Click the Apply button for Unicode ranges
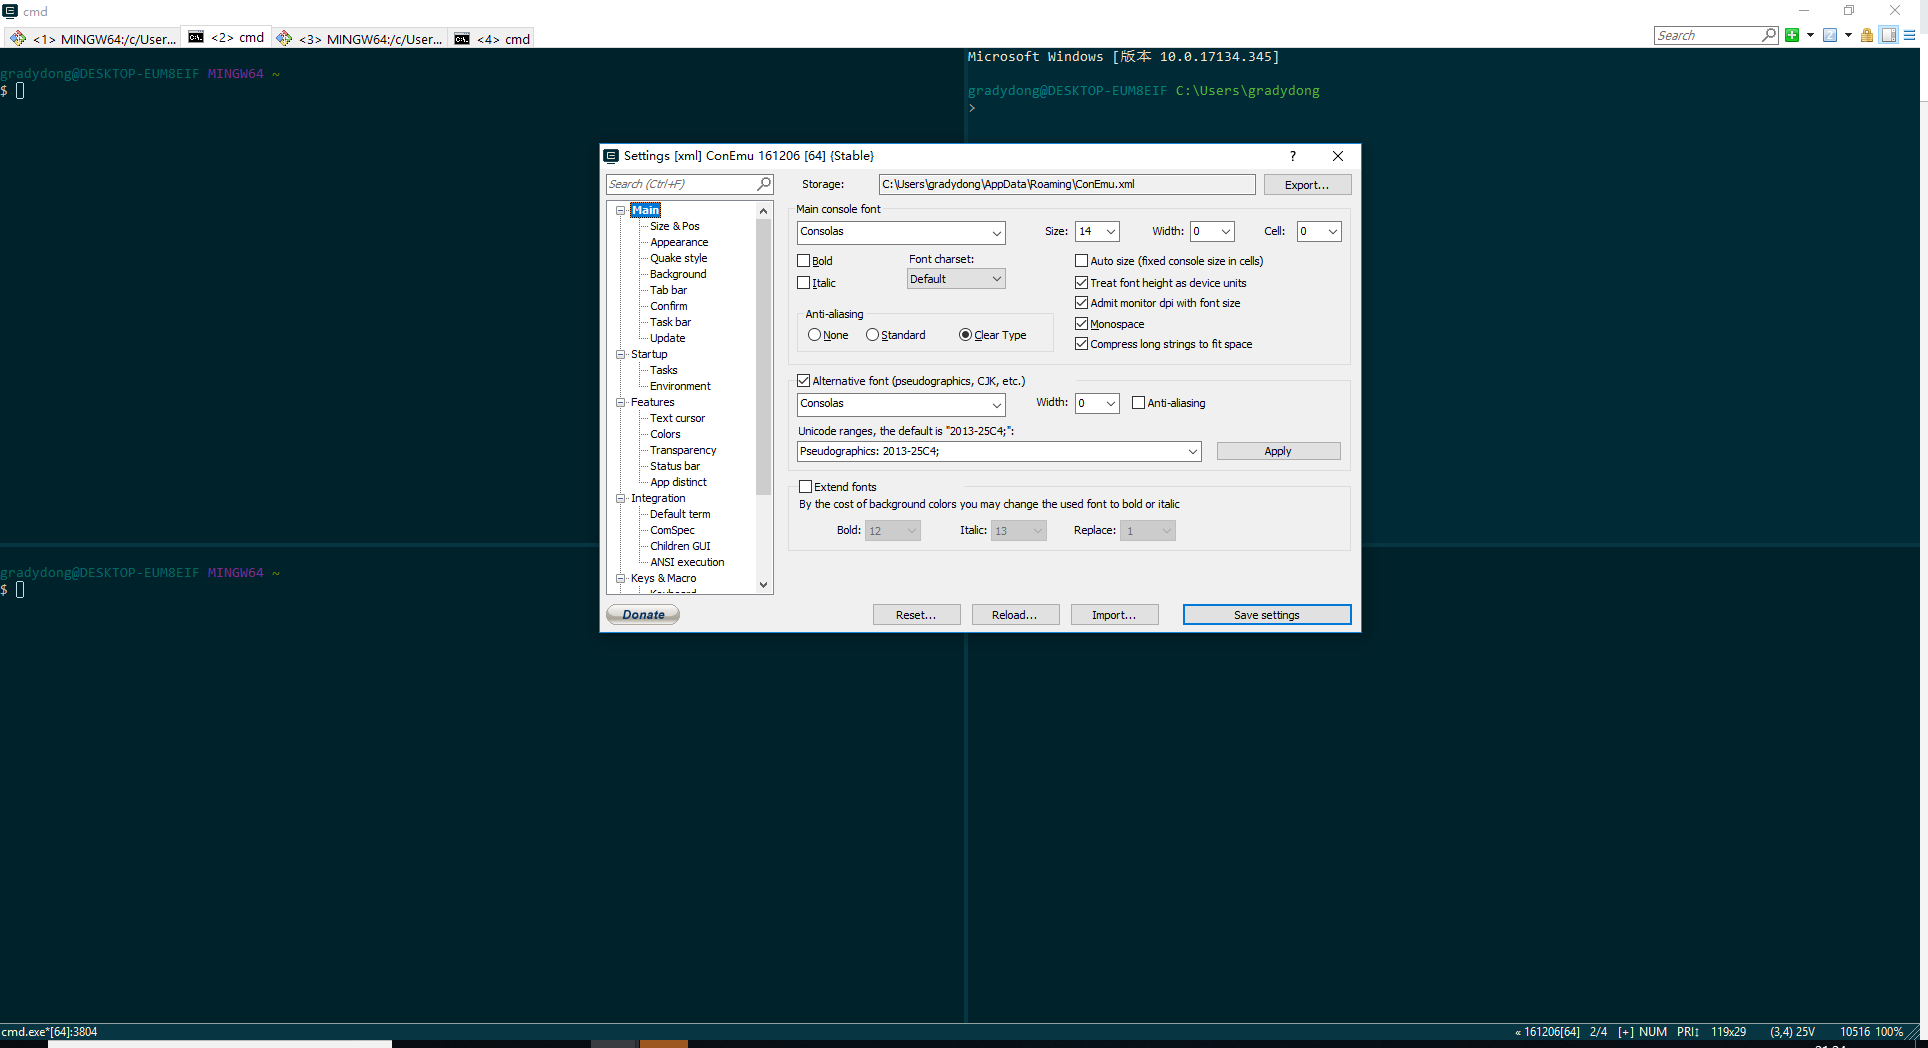Viewport: 1928px width, 1048px height. click(1278, 451)
